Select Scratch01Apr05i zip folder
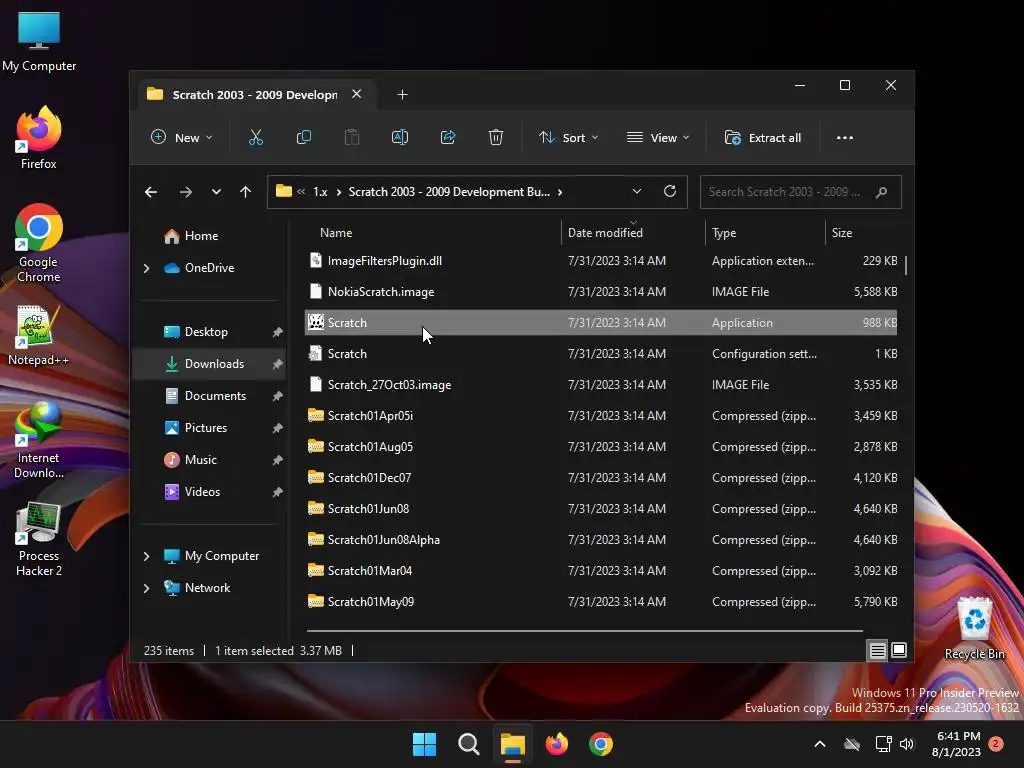This screenshot has height=768, width=1024. click(601, 416)
